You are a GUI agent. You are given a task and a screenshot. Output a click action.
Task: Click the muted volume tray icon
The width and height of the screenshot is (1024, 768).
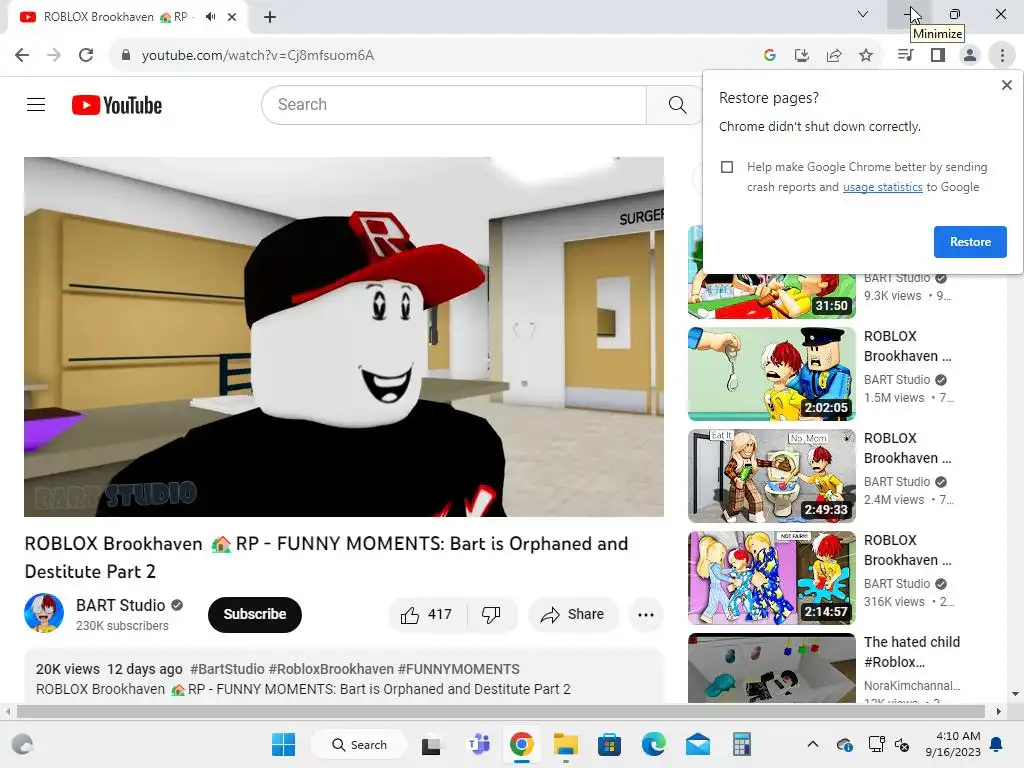click(902, 744)
